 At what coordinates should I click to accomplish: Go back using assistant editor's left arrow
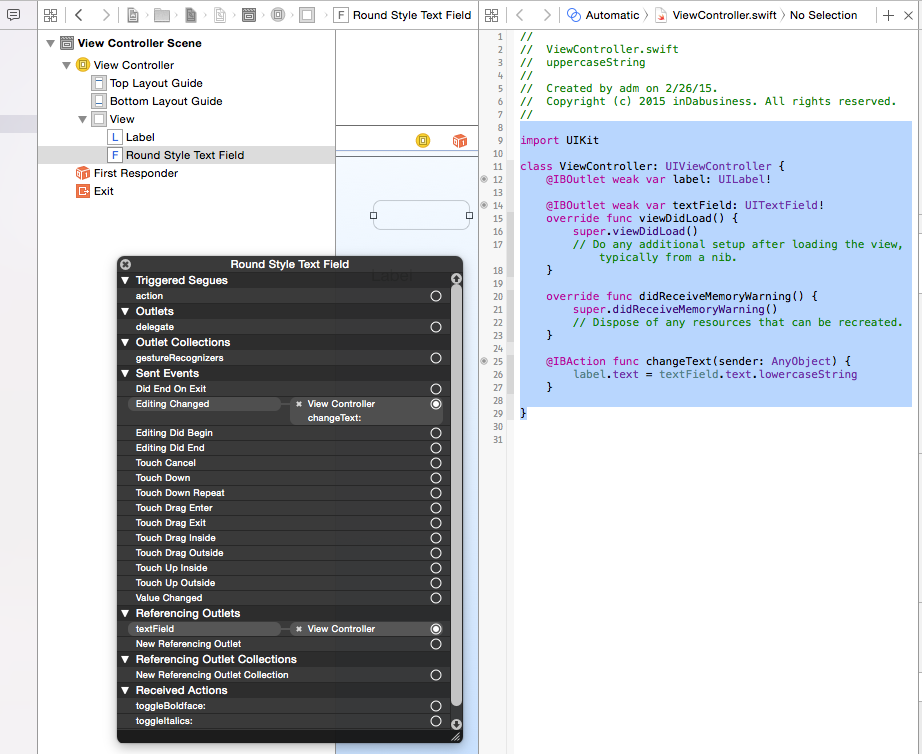(518, 15)
